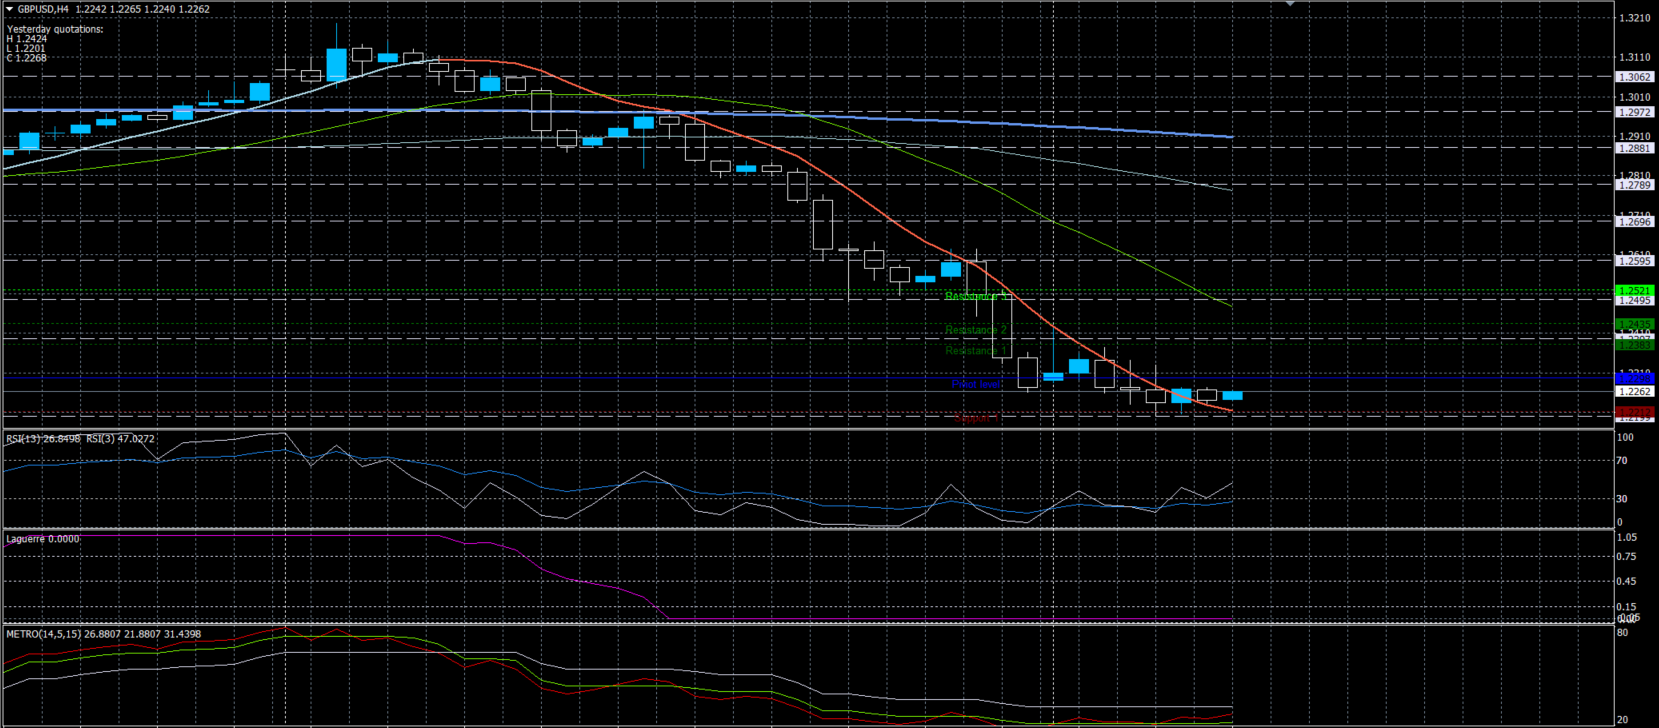The width and height of the screenshot is (1659, 728).
Task: Click the Laguerre scale value 0.45
Action: pyautogui.click(x=1627, y=582)
